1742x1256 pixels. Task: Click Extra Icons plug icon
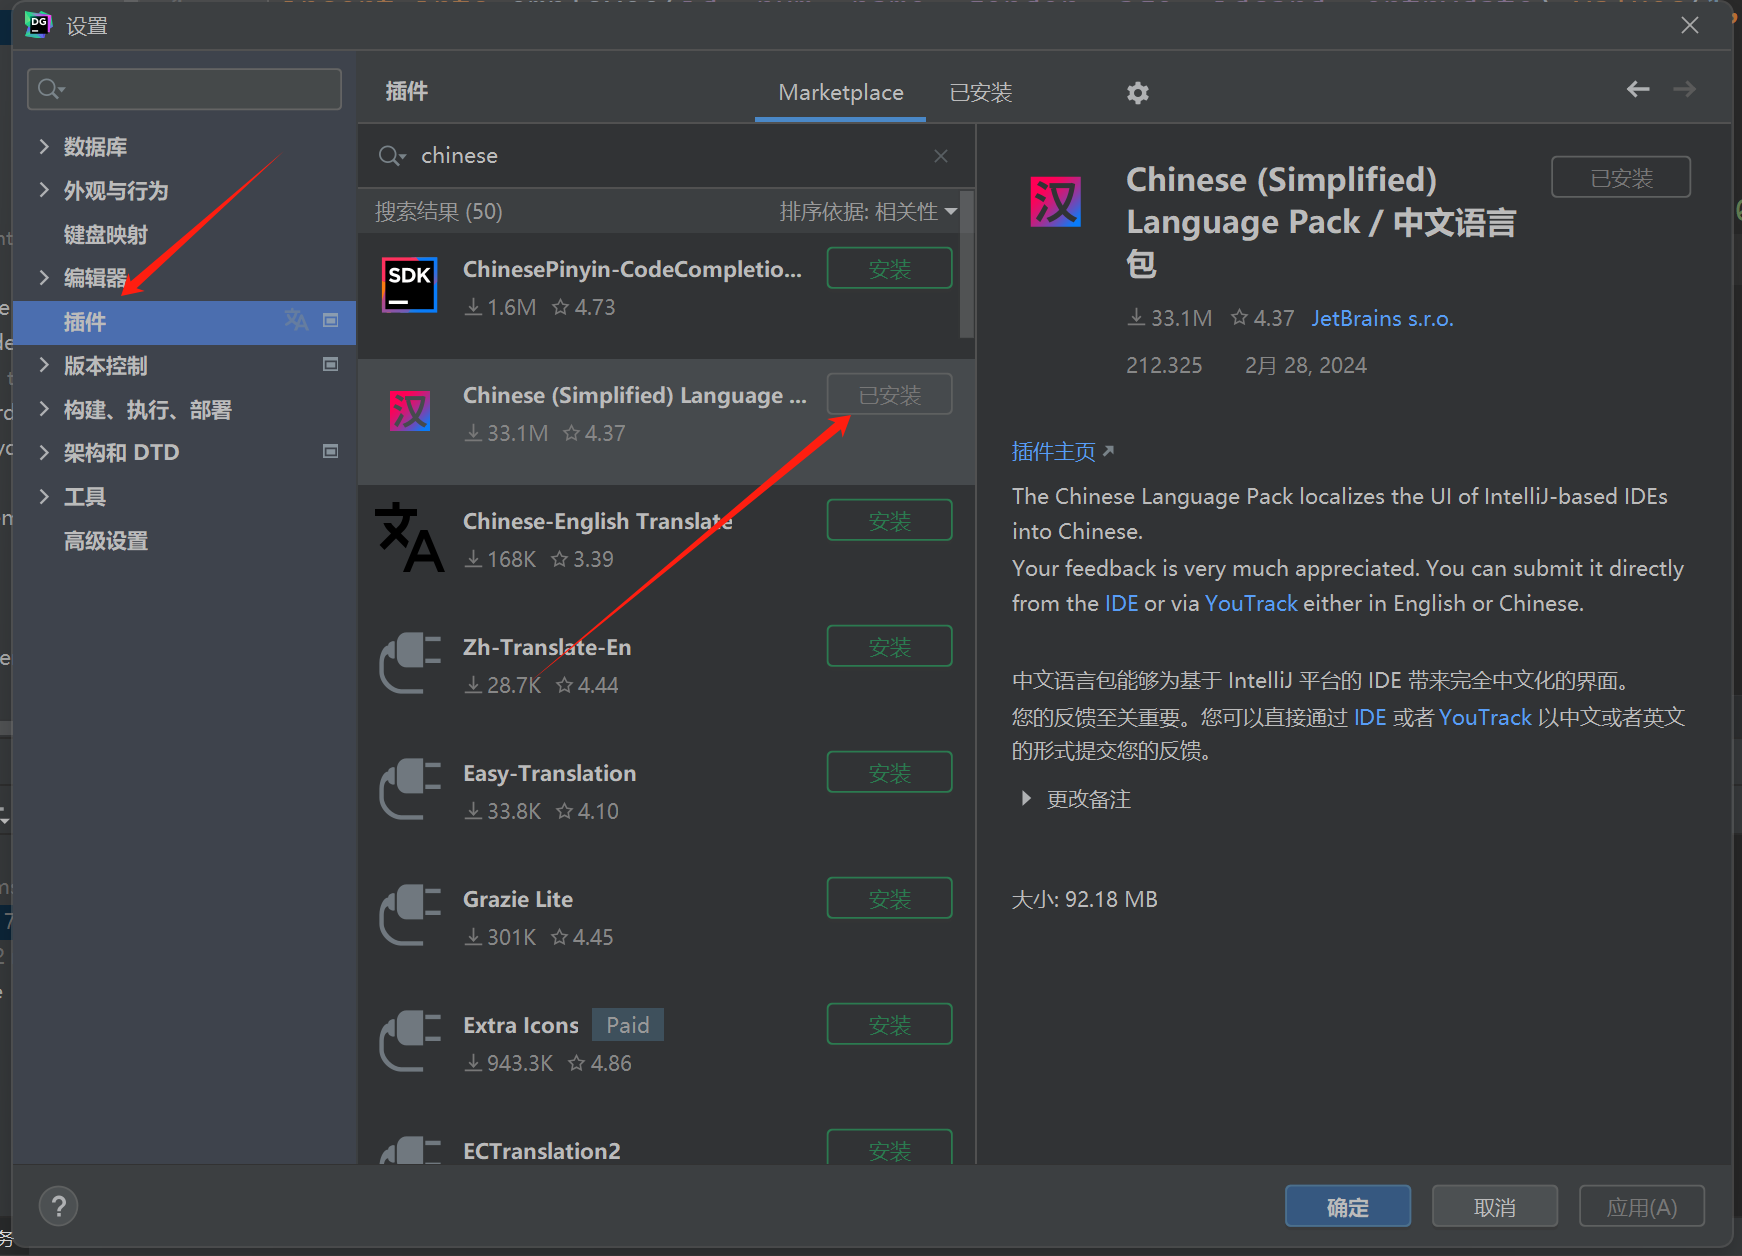tap(410, 1041)
